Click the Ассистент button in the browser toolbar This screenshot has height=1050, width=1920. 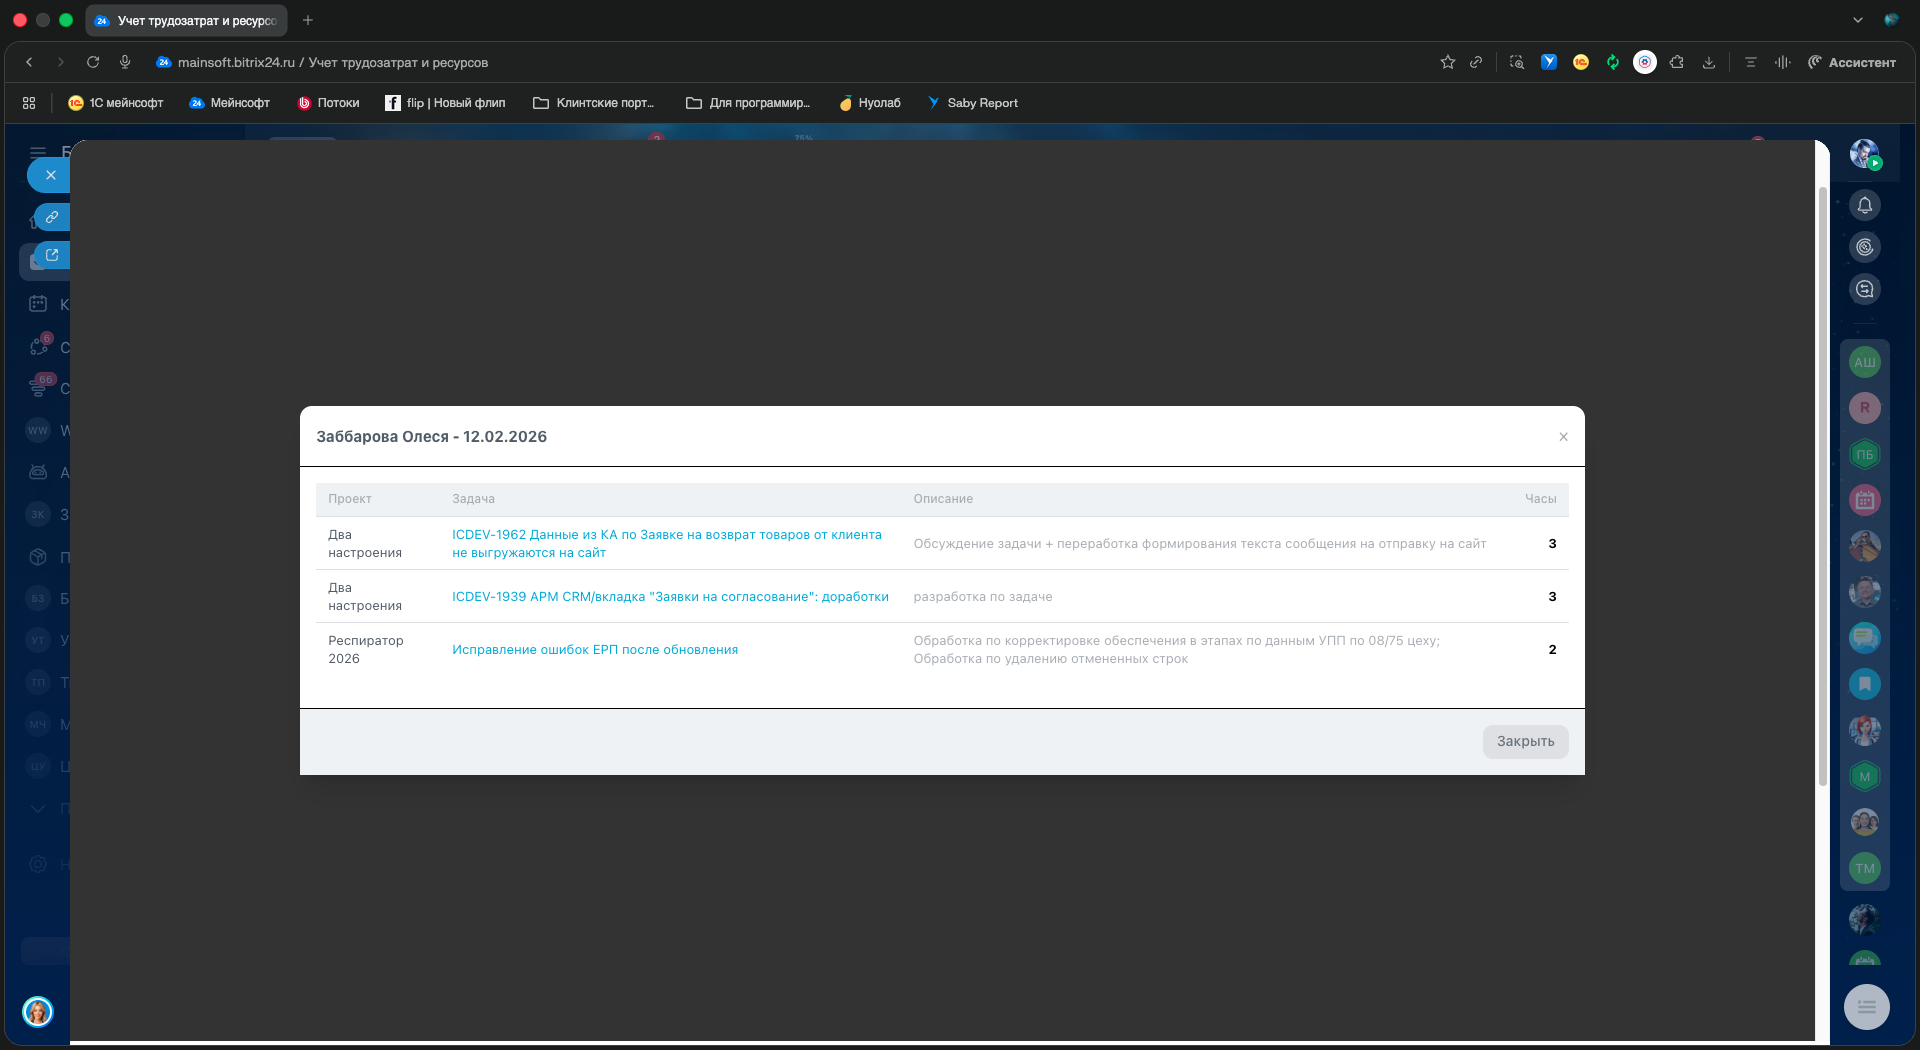pos(1852,62)
